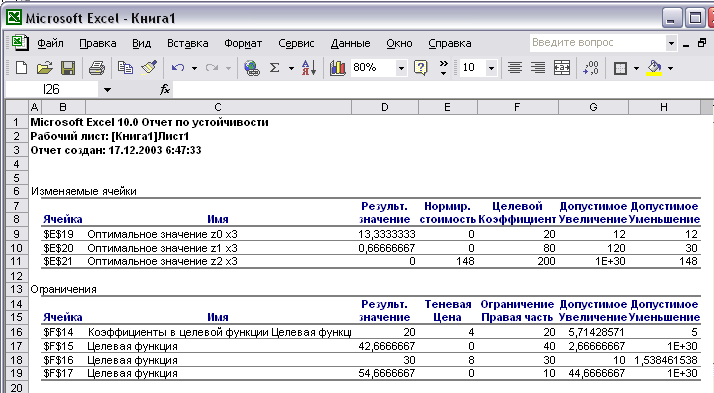
Task: Click the Excel logo in the title bar
Action: coord(14,17)
